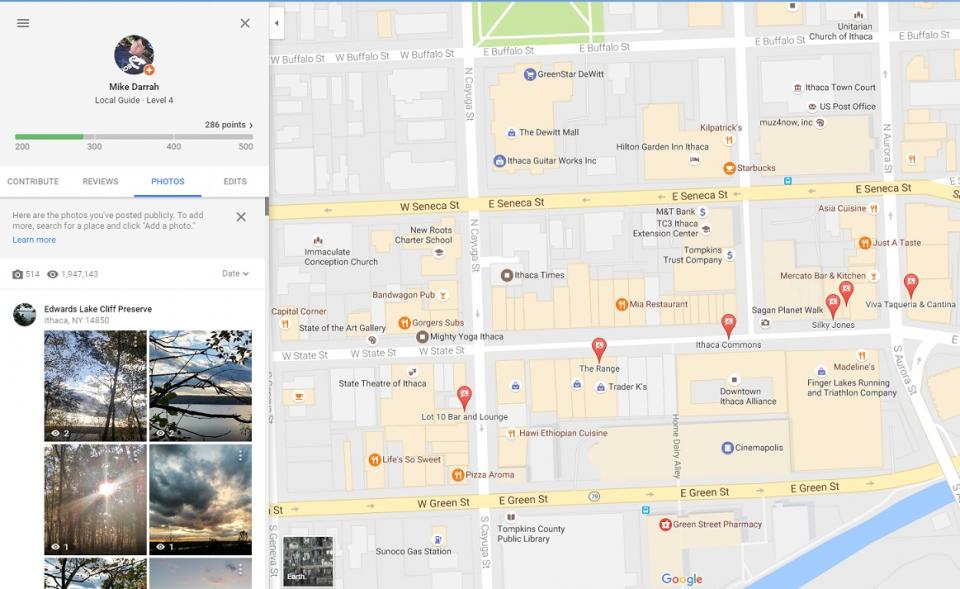Select the Mia Restaurant icon
This screenshot has height=589, width=960.
[x=622, y=304]
